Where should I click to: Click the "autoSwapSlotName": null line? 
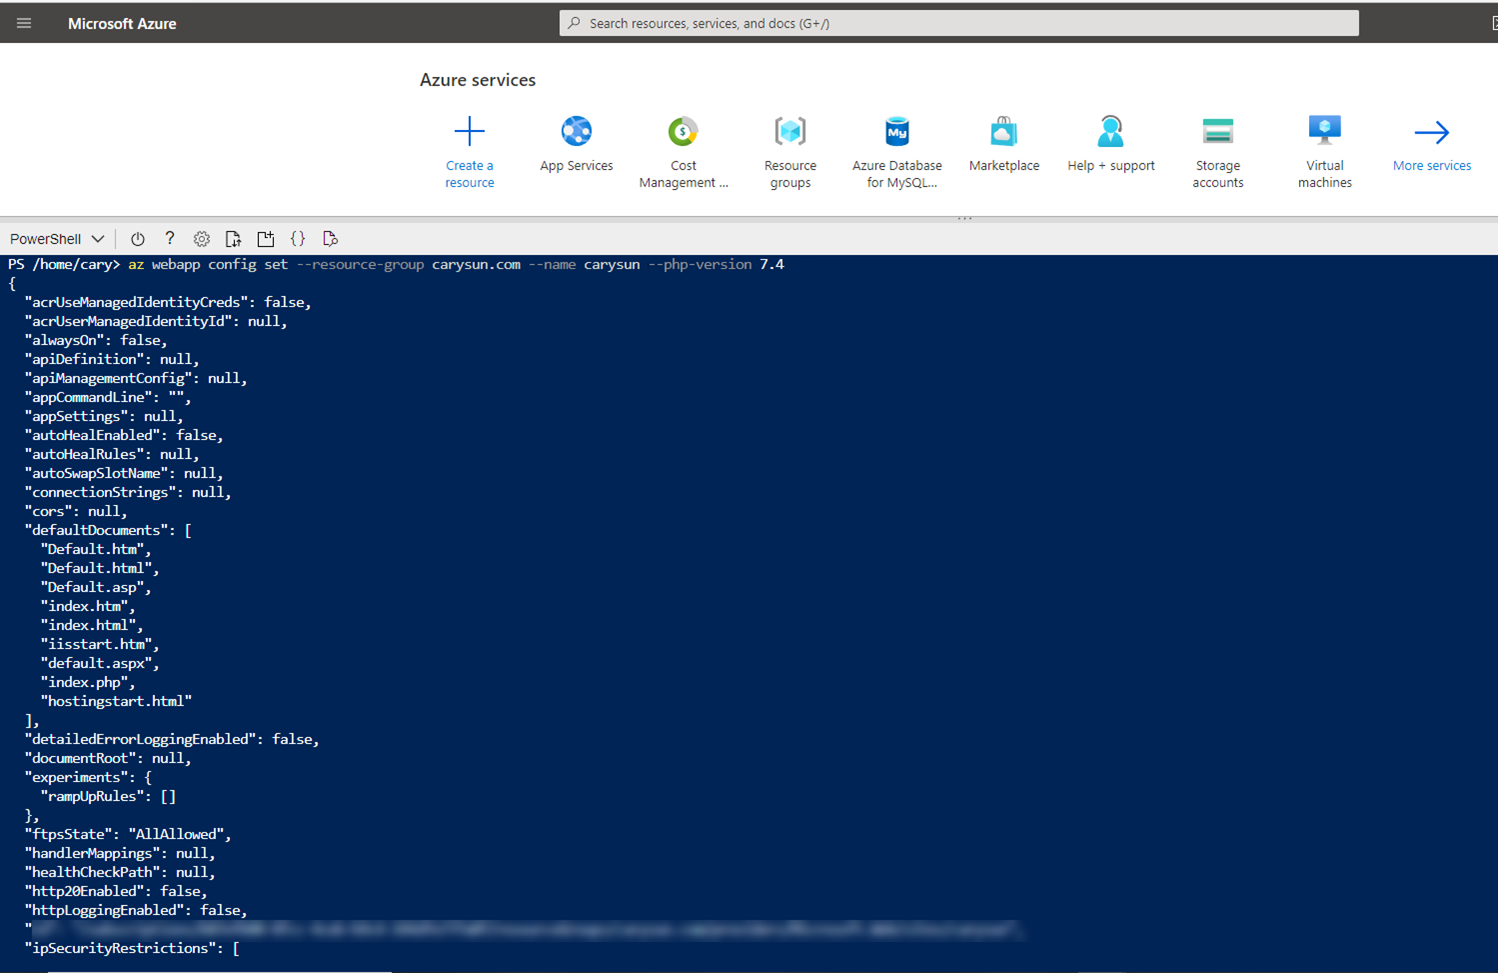124,474
